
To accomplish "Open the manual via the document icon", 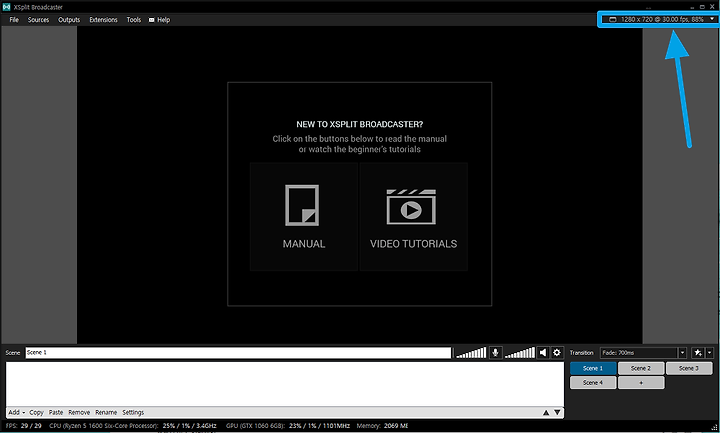I will [302, 205].
